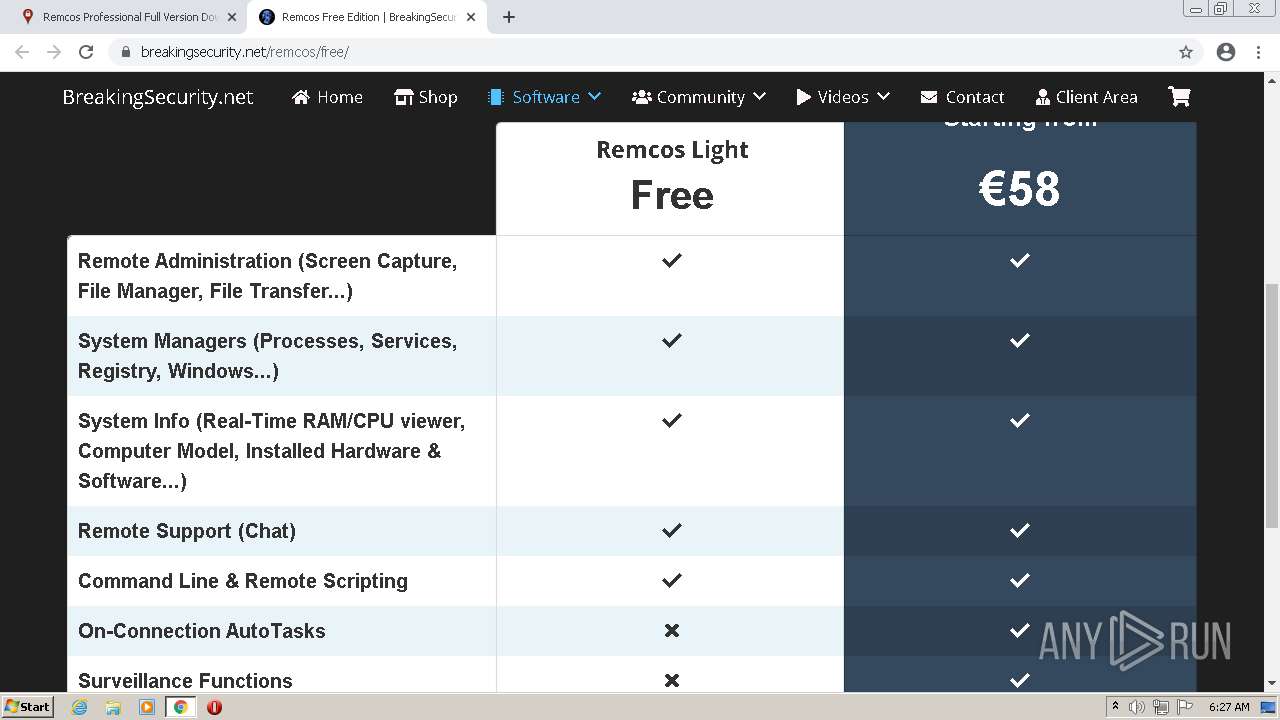This screenshot has width=1280, height=720.
Task: Open Windows Media Player from taskbar
Action: (147, 706)
